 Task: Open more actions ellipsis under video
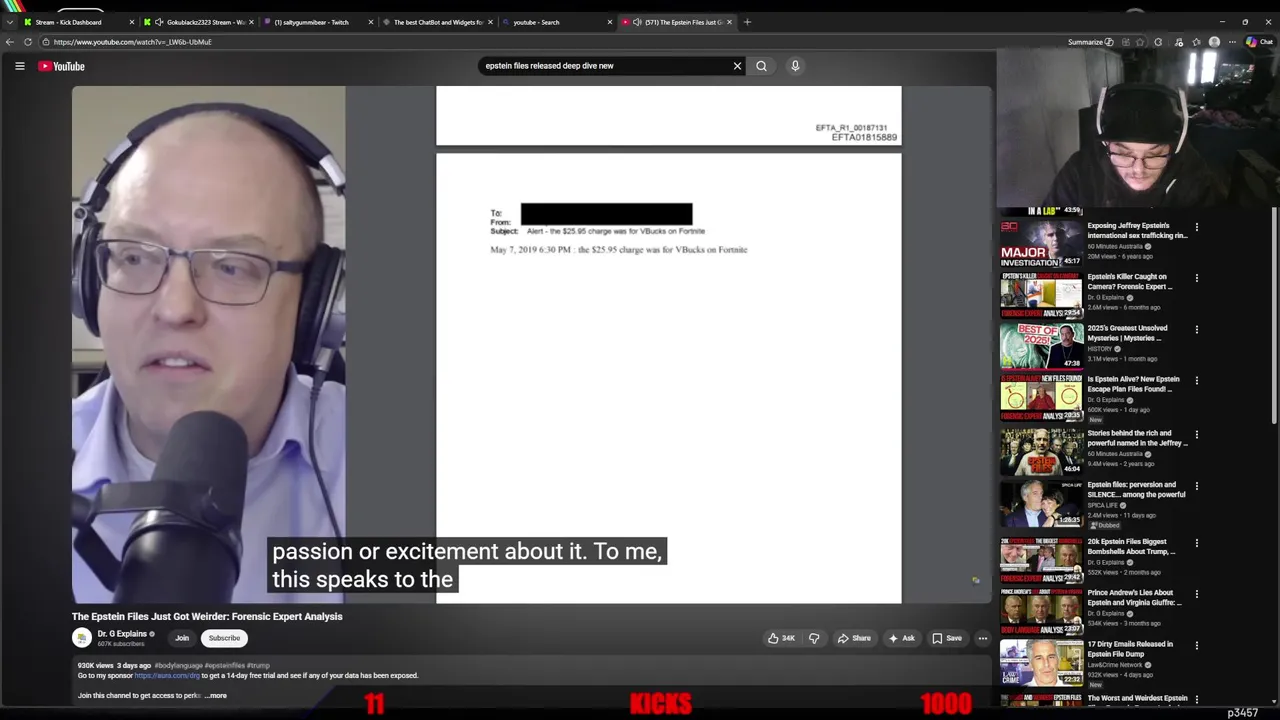(x=982, y=638)
